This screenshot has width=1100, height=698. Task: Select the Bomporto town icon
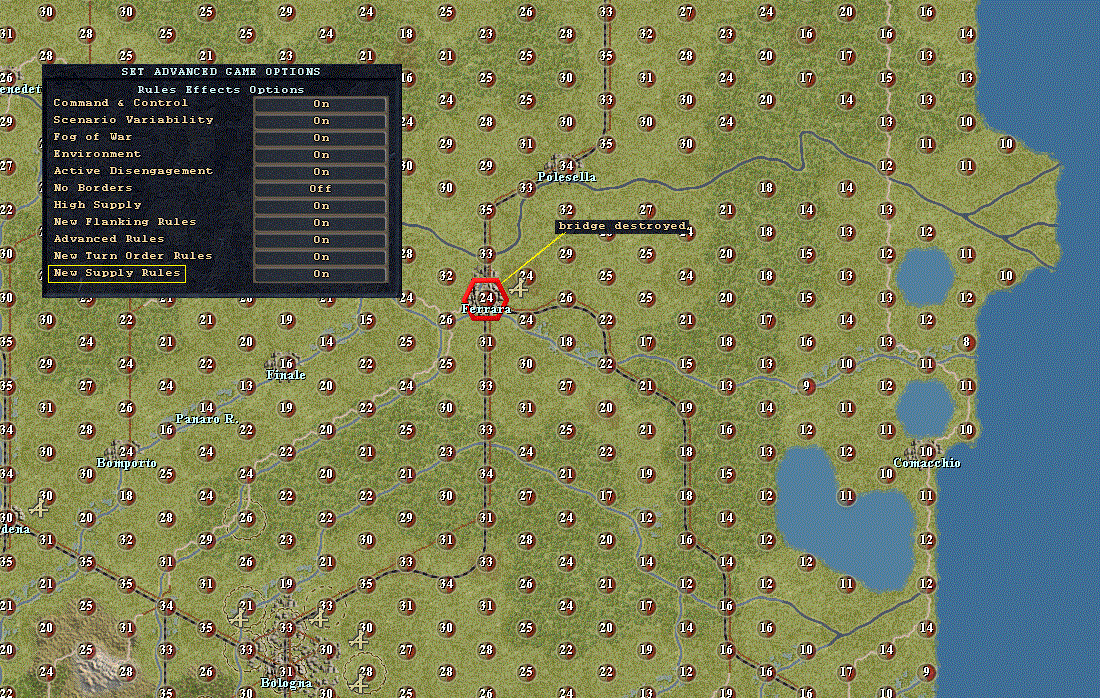tap(125, 450)
